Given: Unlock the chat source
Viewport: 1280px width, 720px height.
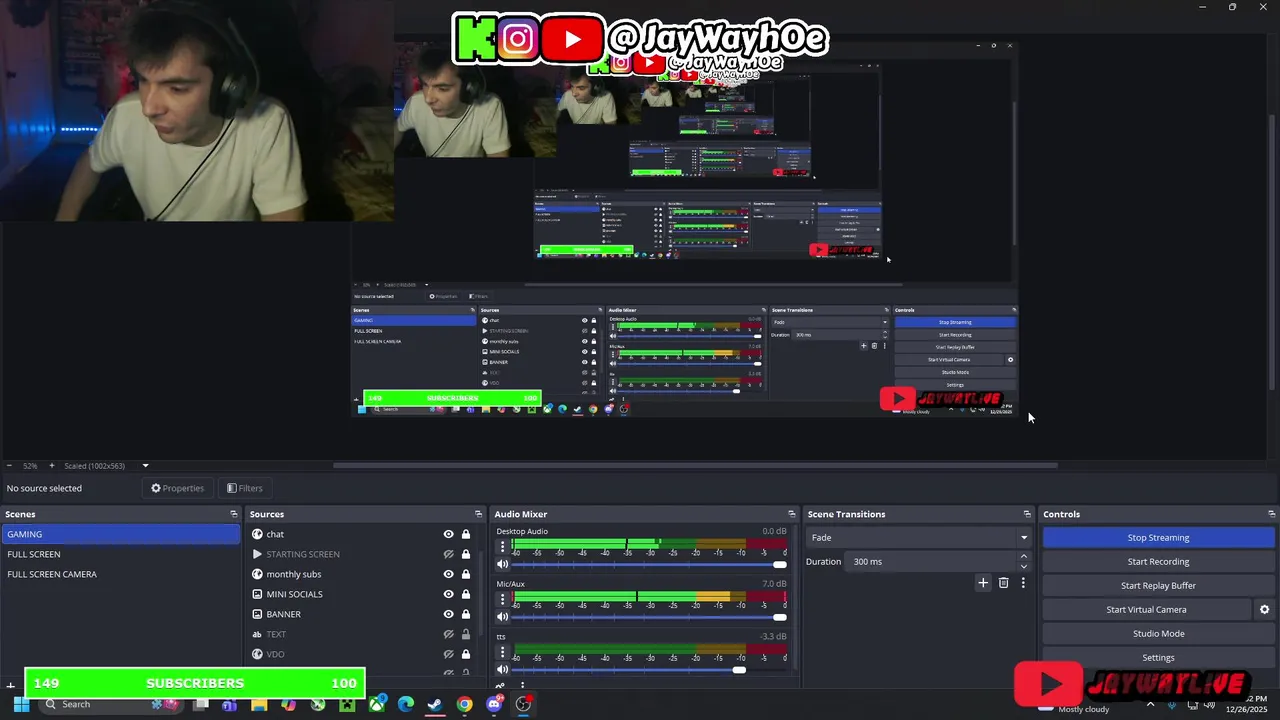Looking at the screenshot, I should 466,534.
